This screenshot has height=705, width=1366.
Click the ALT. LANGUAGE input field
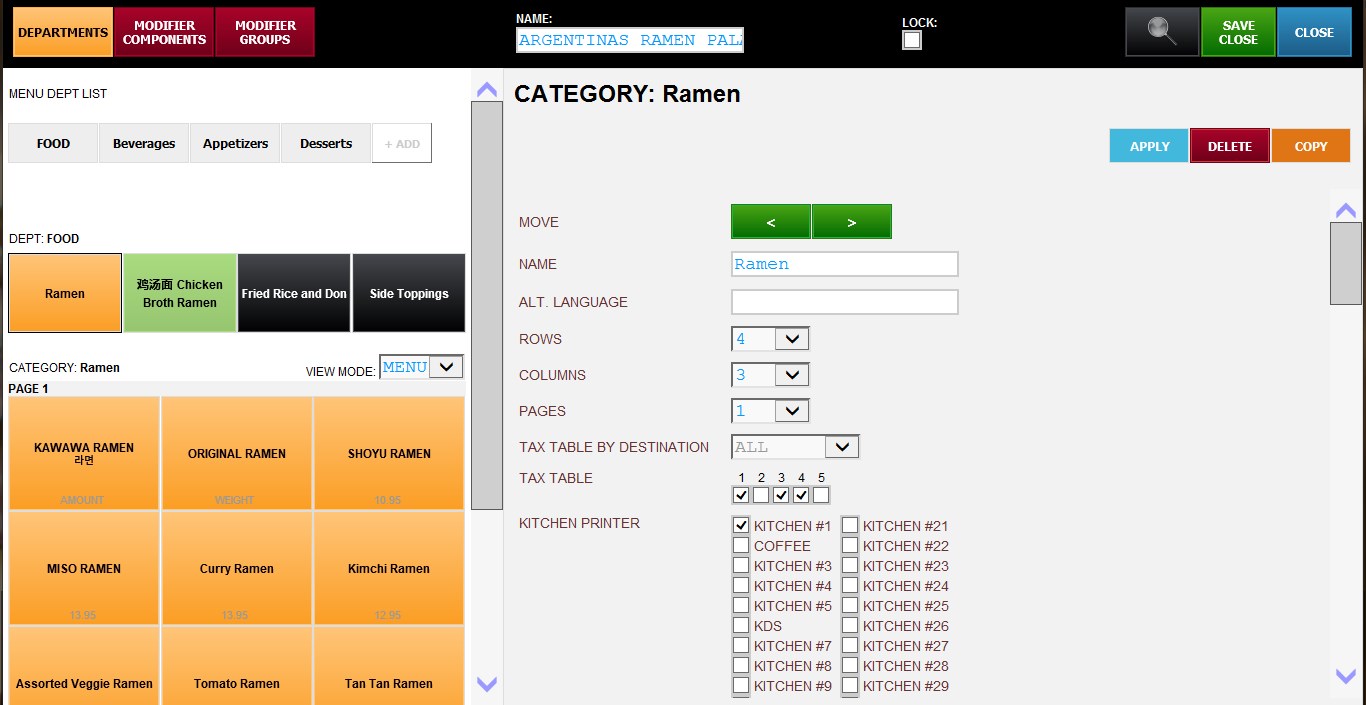845,302
